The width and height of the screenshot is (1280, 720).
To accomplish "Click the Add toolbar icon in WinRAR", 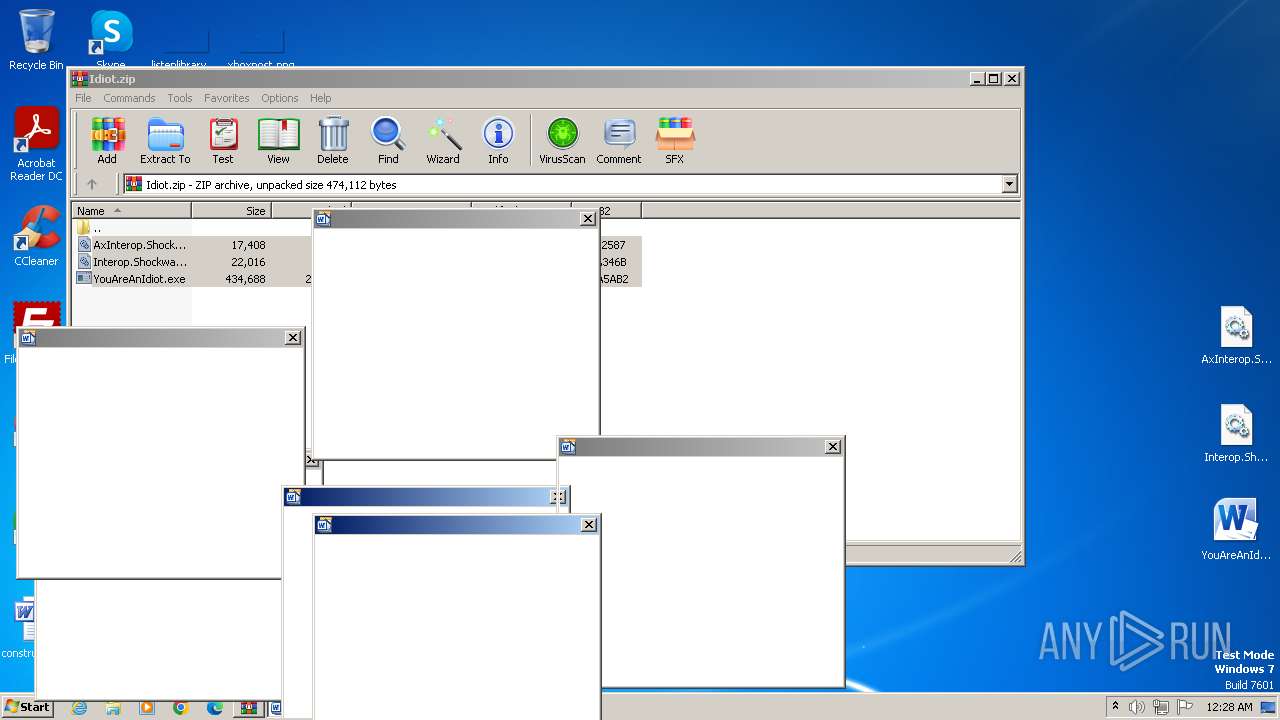I will point(107,141).
